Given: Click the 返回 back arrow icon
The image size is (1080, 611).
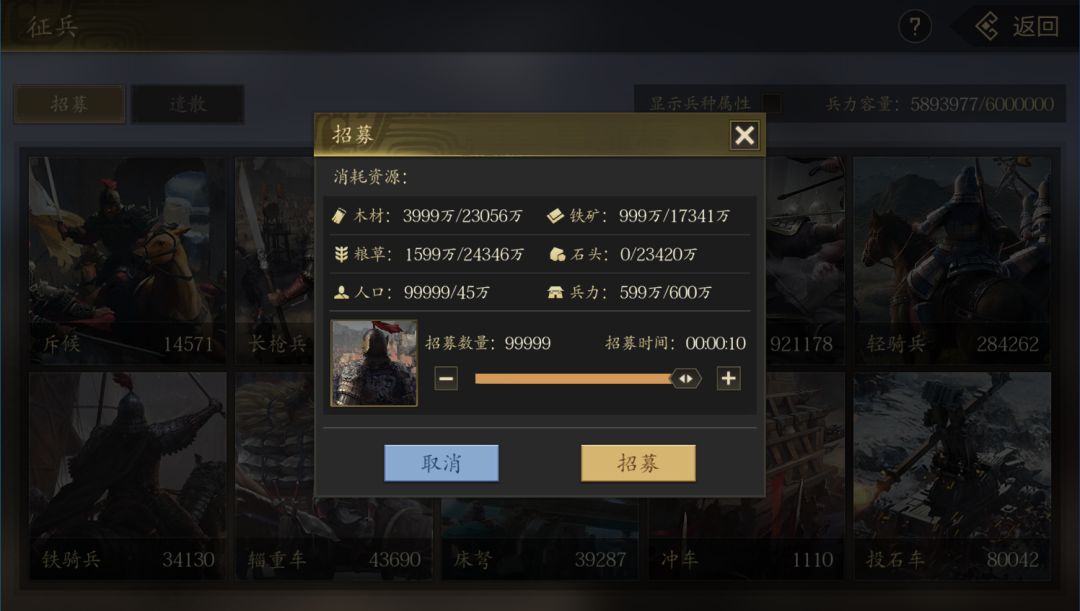Looking at the screenshot, I should [988, 27].
